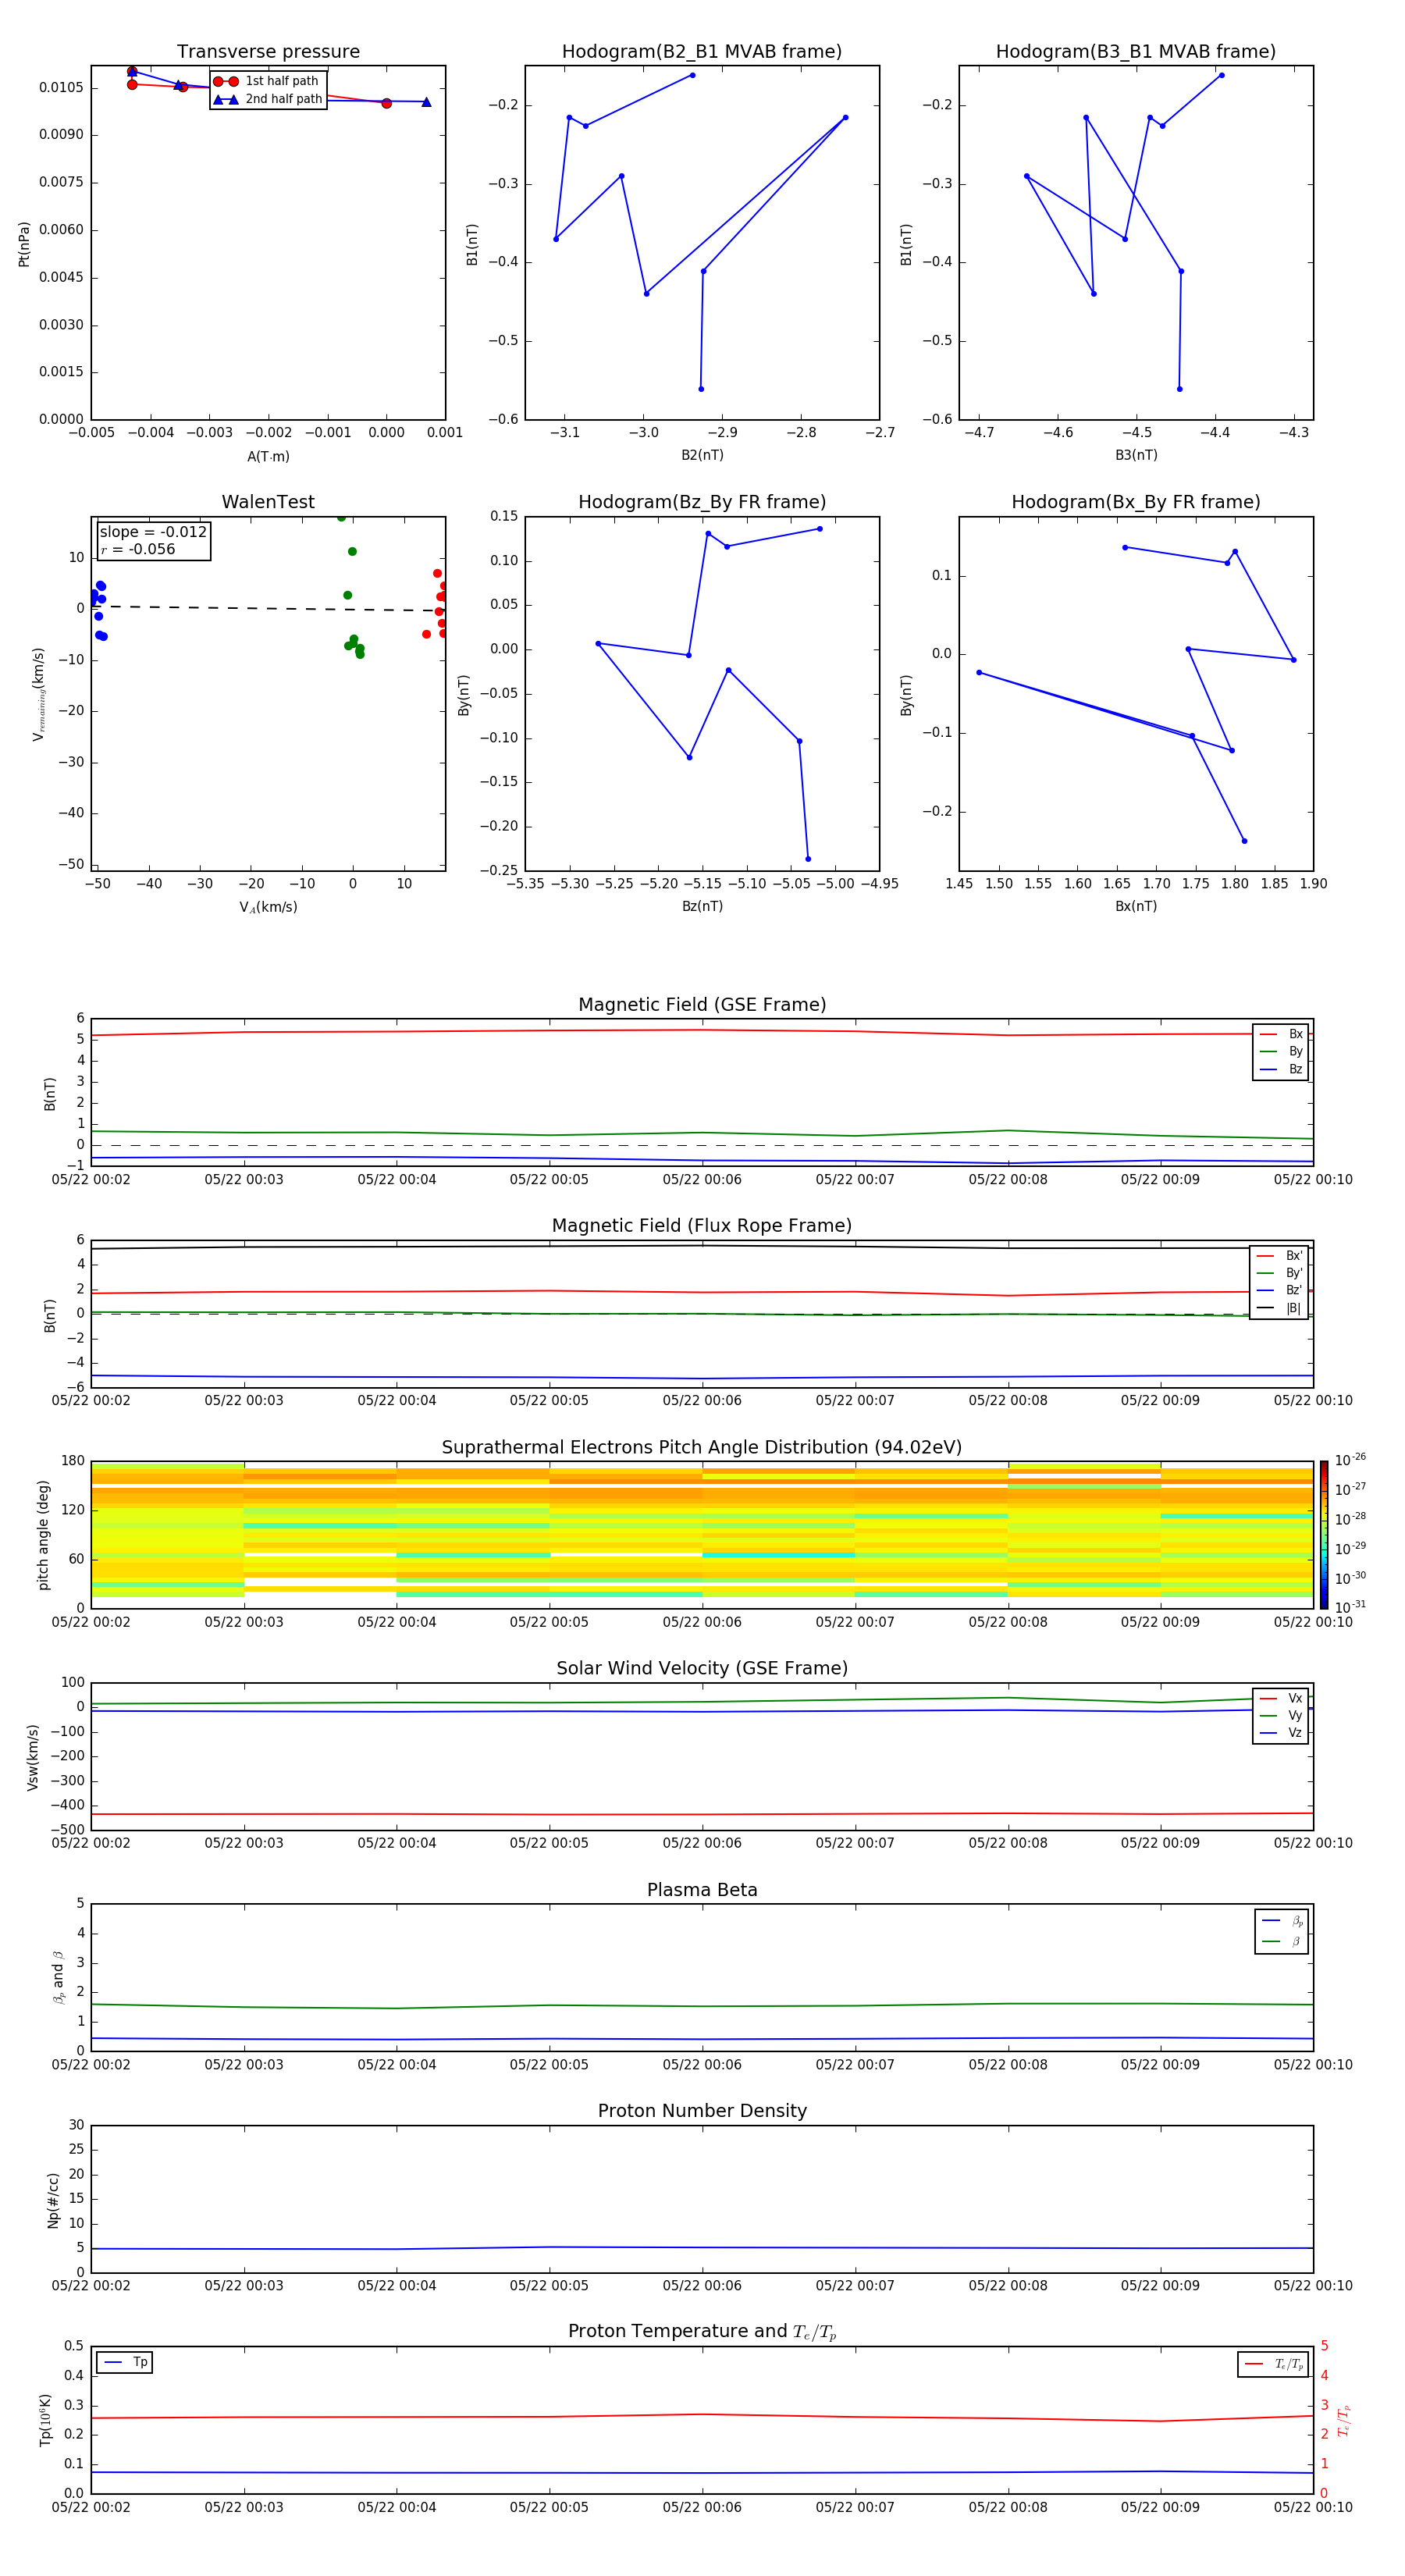
Task: Click the "V_remaining(km/s)" y-axis label
Action: tap(38, 694)
